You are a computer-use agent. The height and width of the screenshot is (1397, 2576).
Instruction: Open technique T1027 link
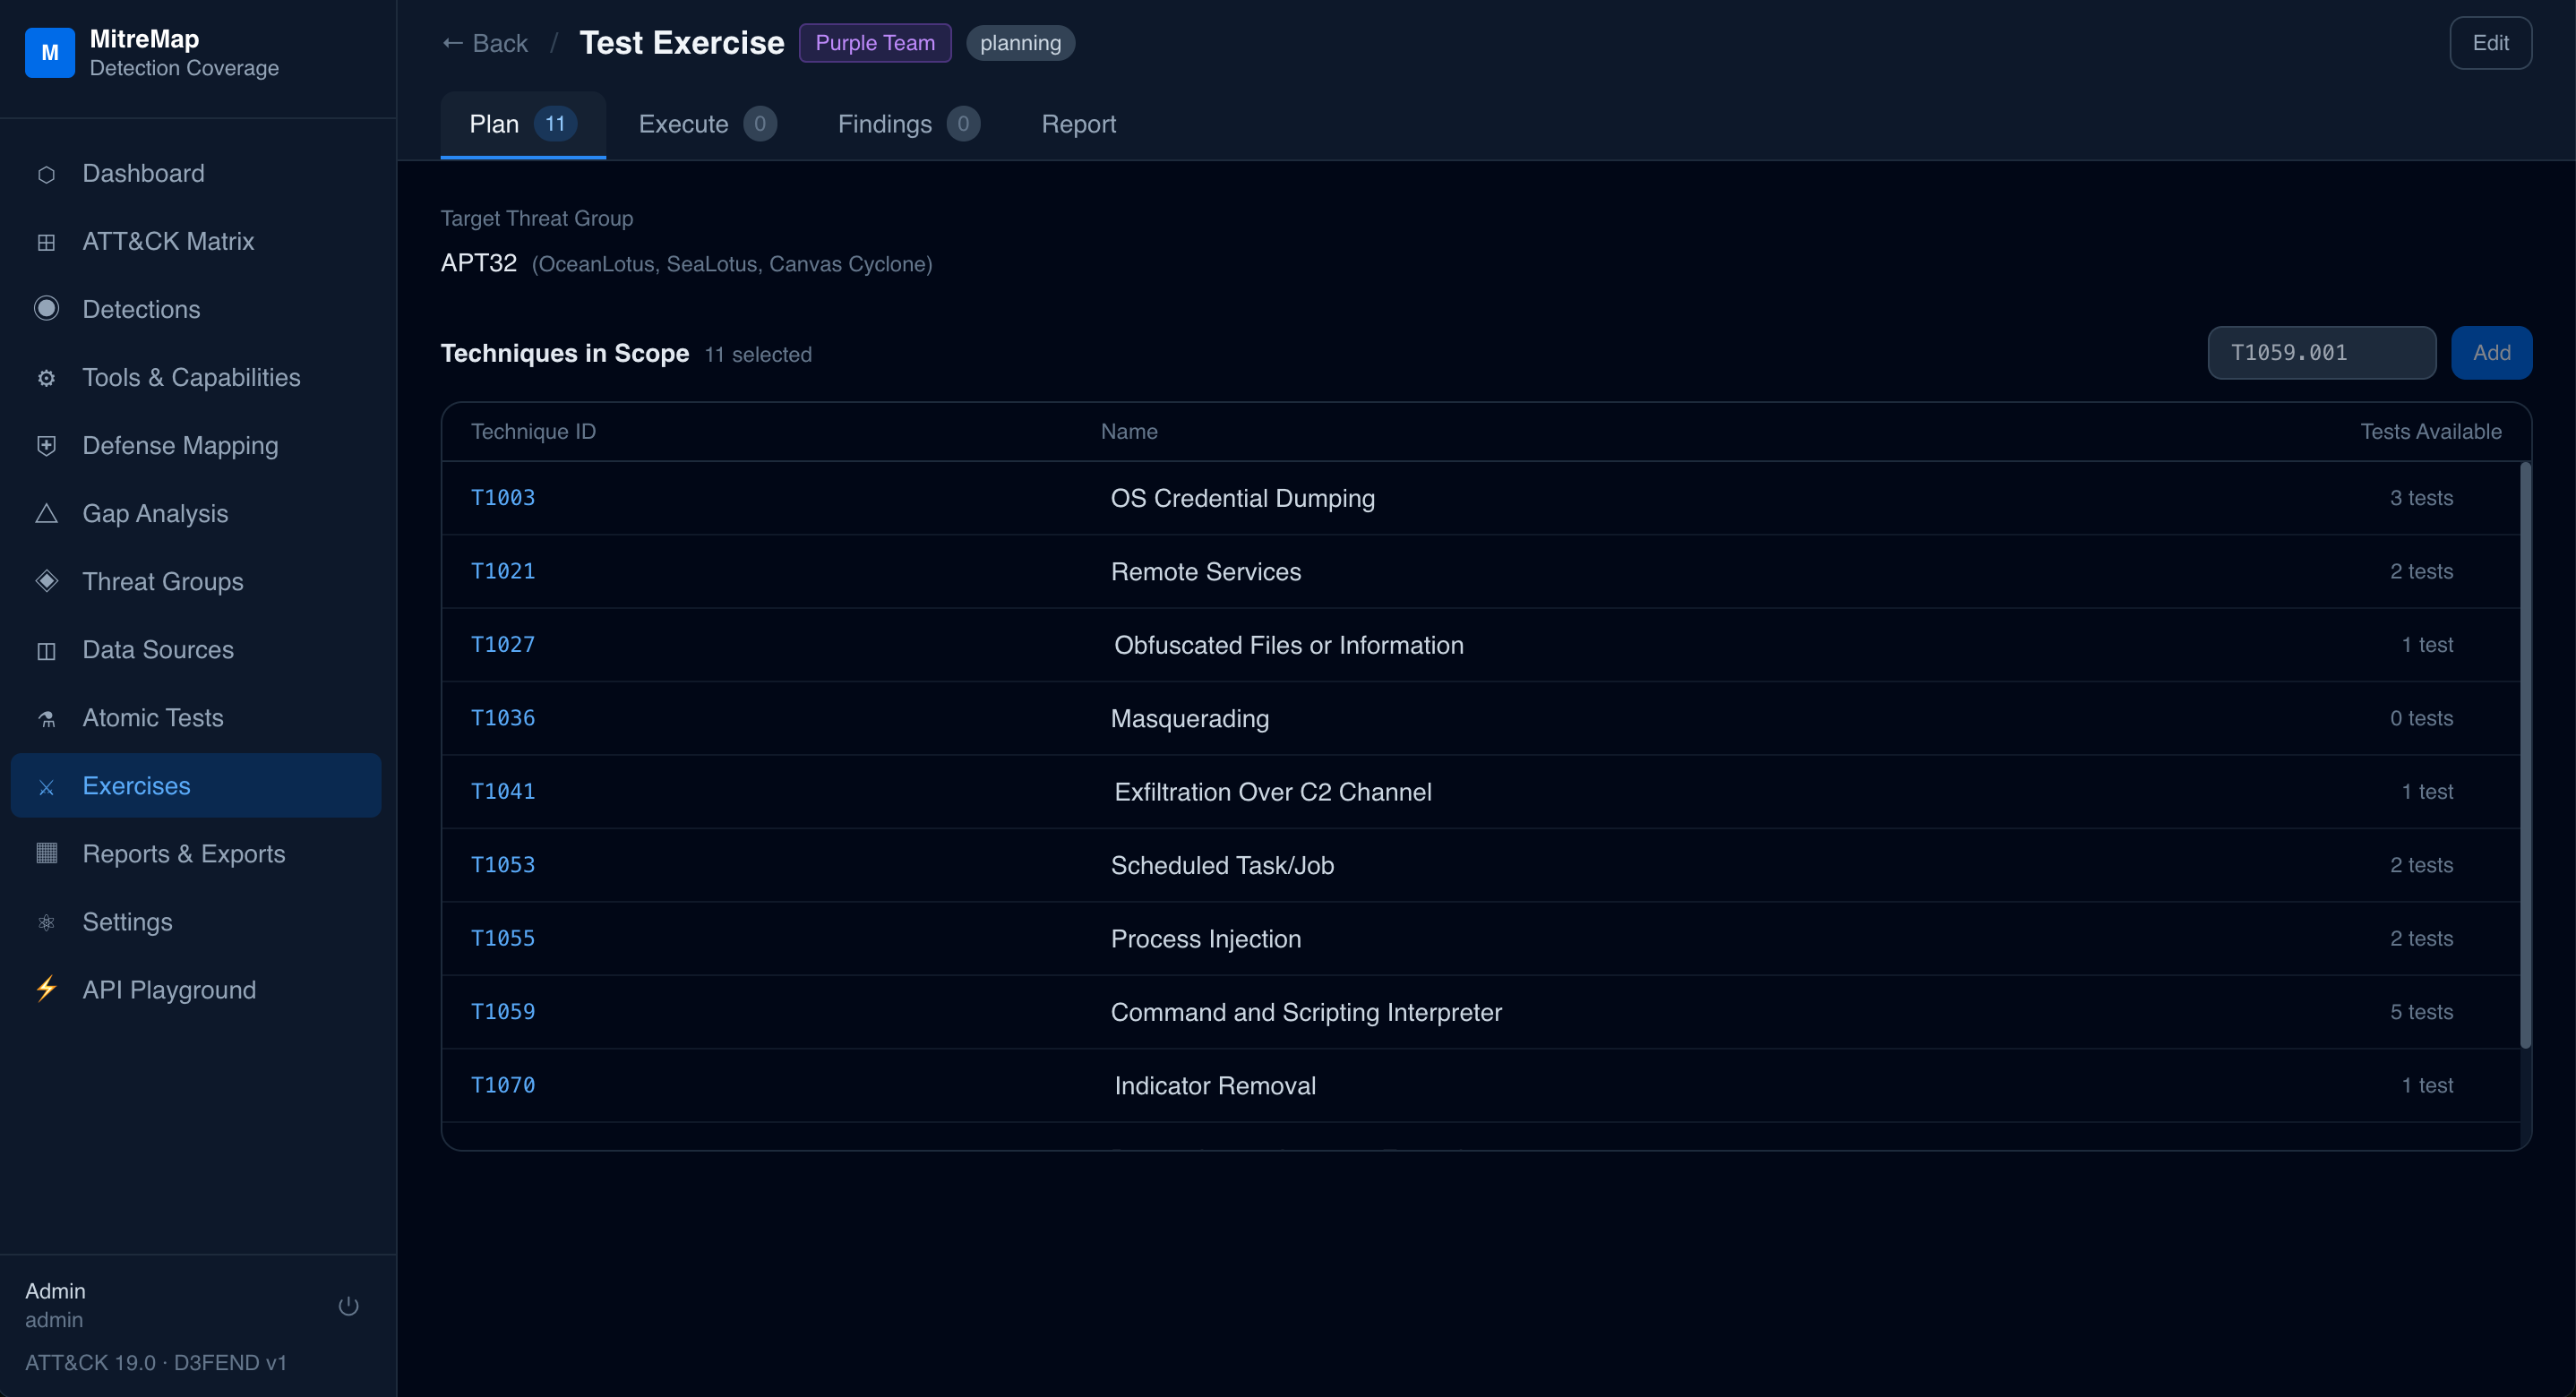coord(503,645)
